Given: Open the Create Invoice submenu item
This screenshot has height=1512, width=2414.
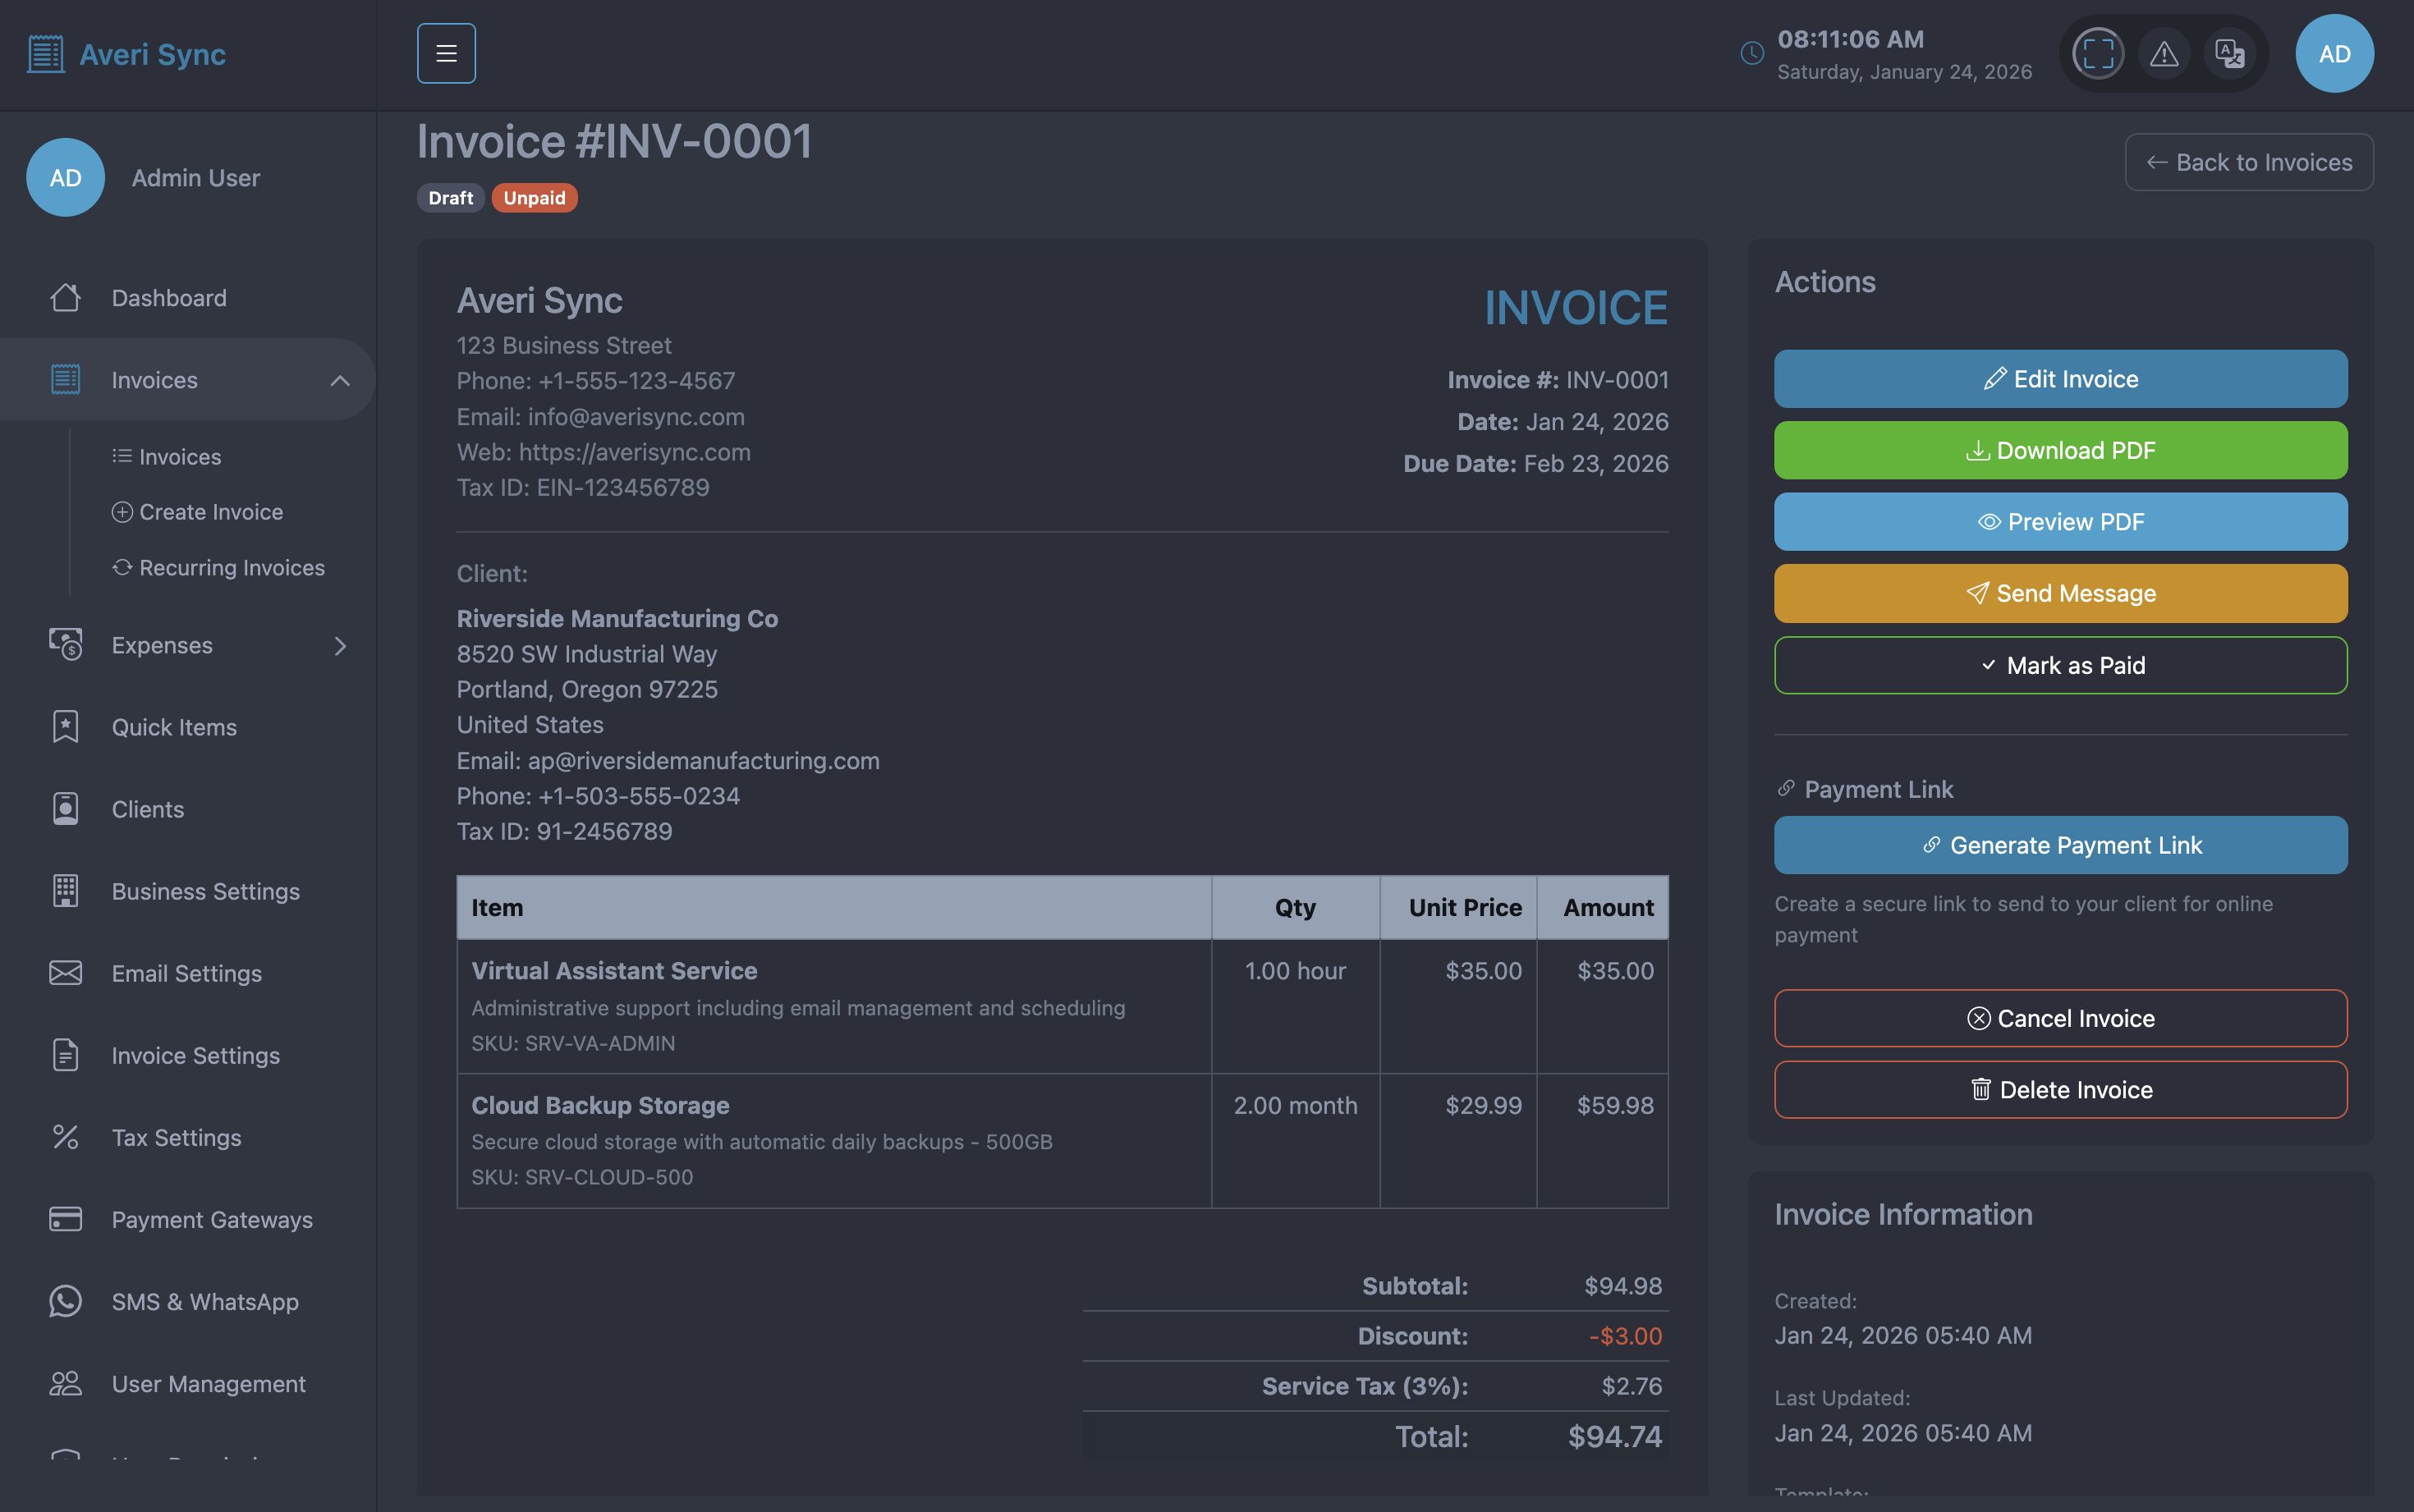Looking at the screenshot, I should pos(210,512).
